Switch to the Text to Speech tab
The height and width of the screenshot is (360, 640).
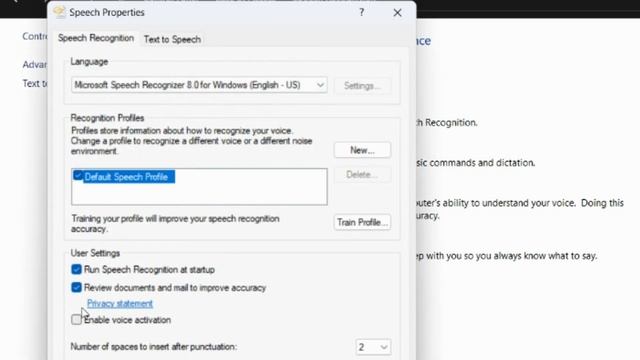[x=172, y=39]
